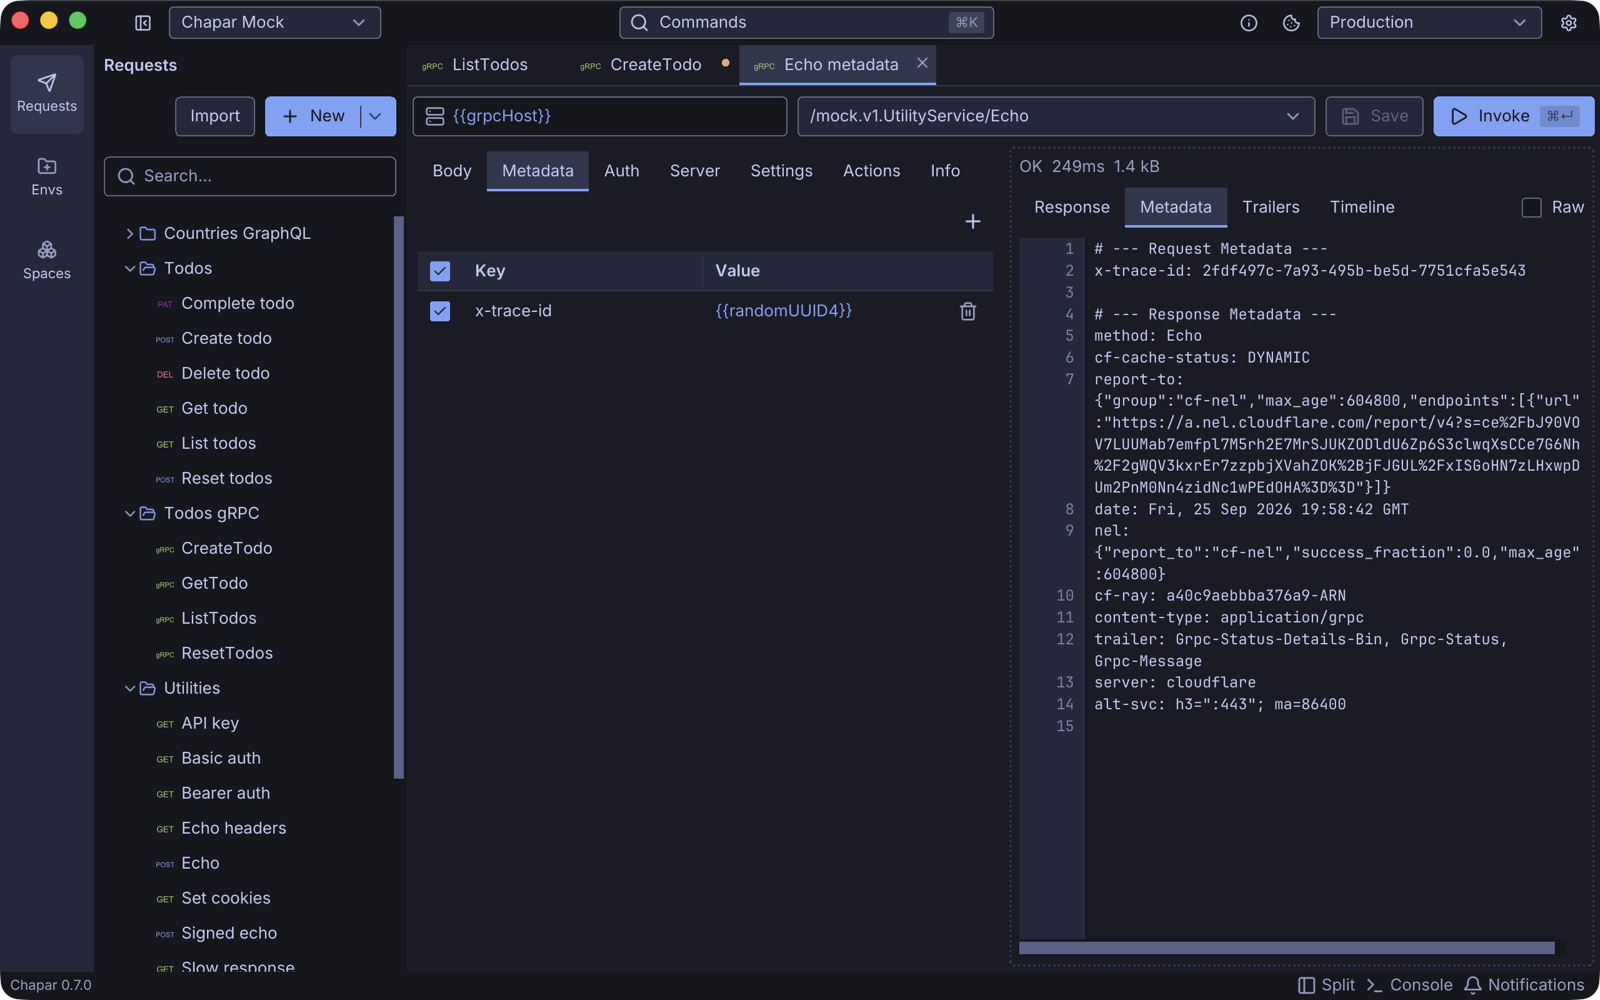Open the Requests sidebar section

pos(47,93)
